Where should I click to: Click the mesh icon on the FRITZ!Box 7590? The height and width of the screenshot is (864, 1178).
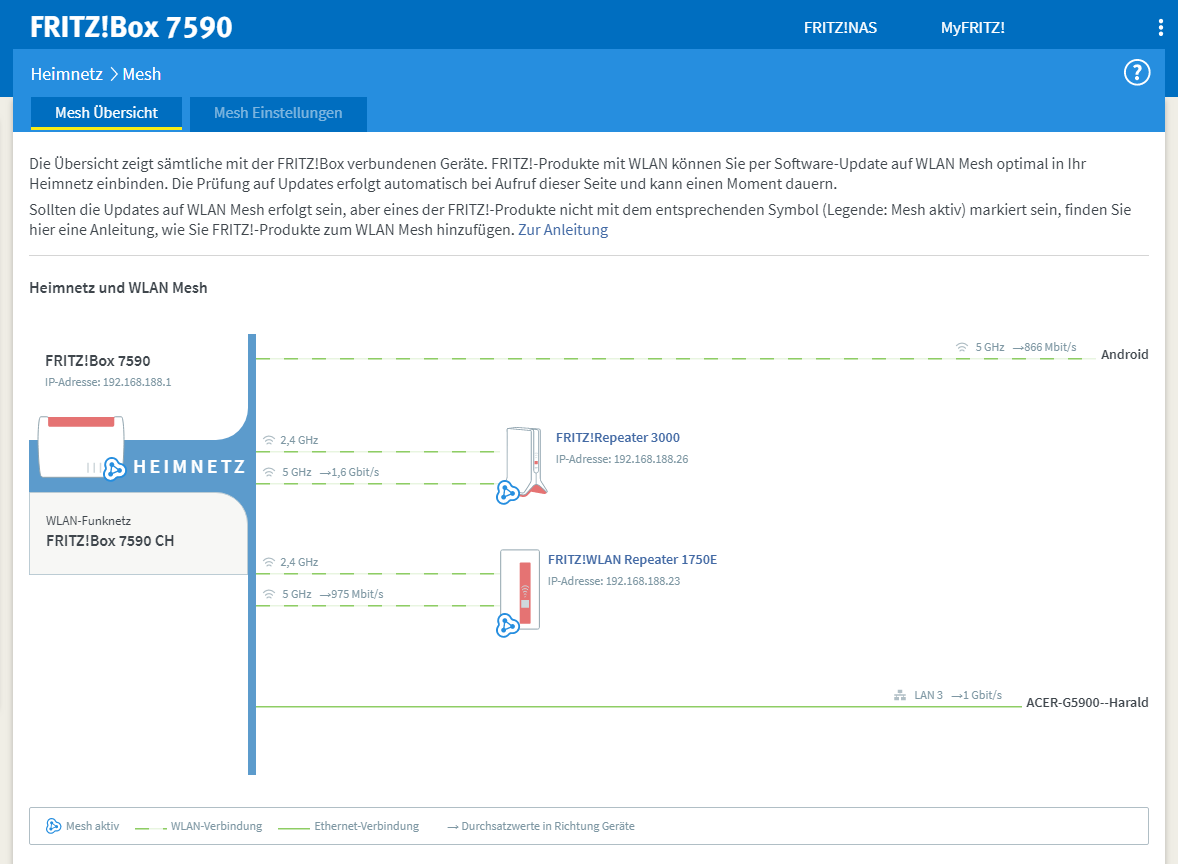coord(114,469)
